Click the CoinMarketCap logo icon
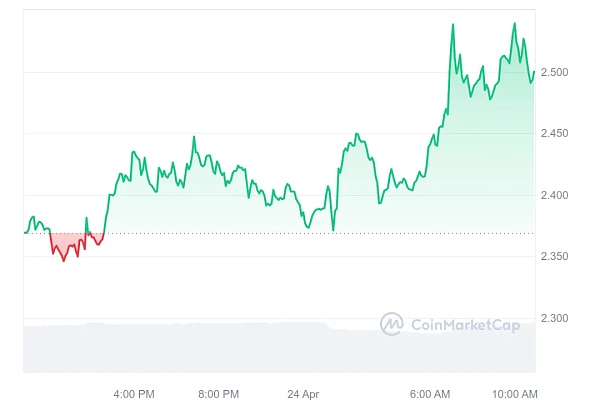The image size is (600, 400). click(x=391, y=323)
